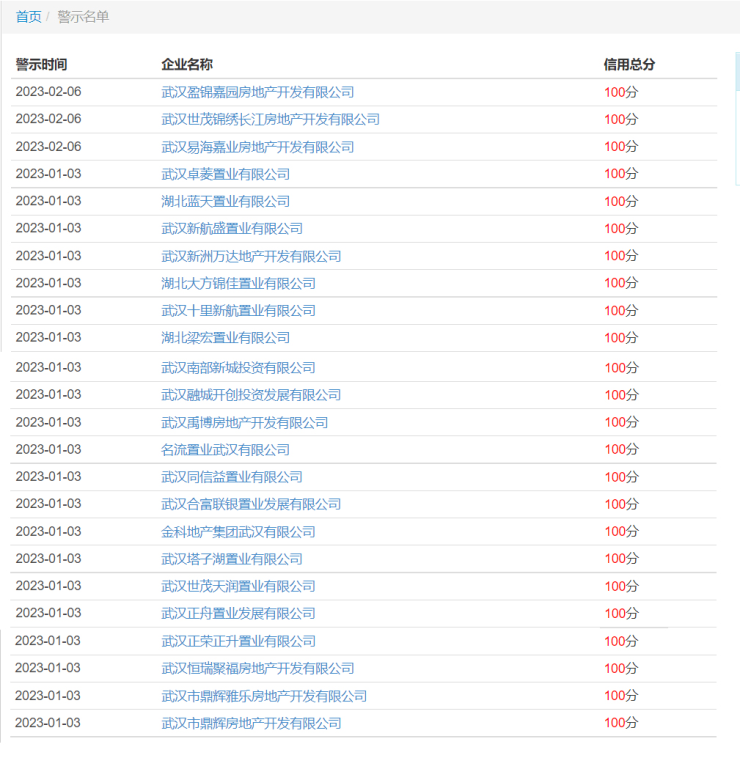The width and height of the screenshot is (740, 758).
Task: Click the 100分 score for 金科地产集团武汉
Action: click(x=622, y=531)
